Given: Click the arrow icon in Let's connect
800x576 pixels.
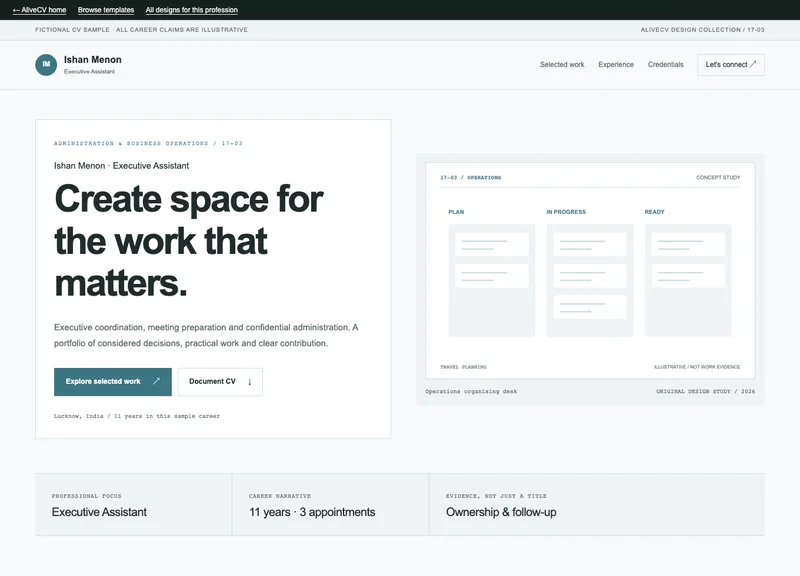Looking at the screenshot, I should [x=753, y=64].
